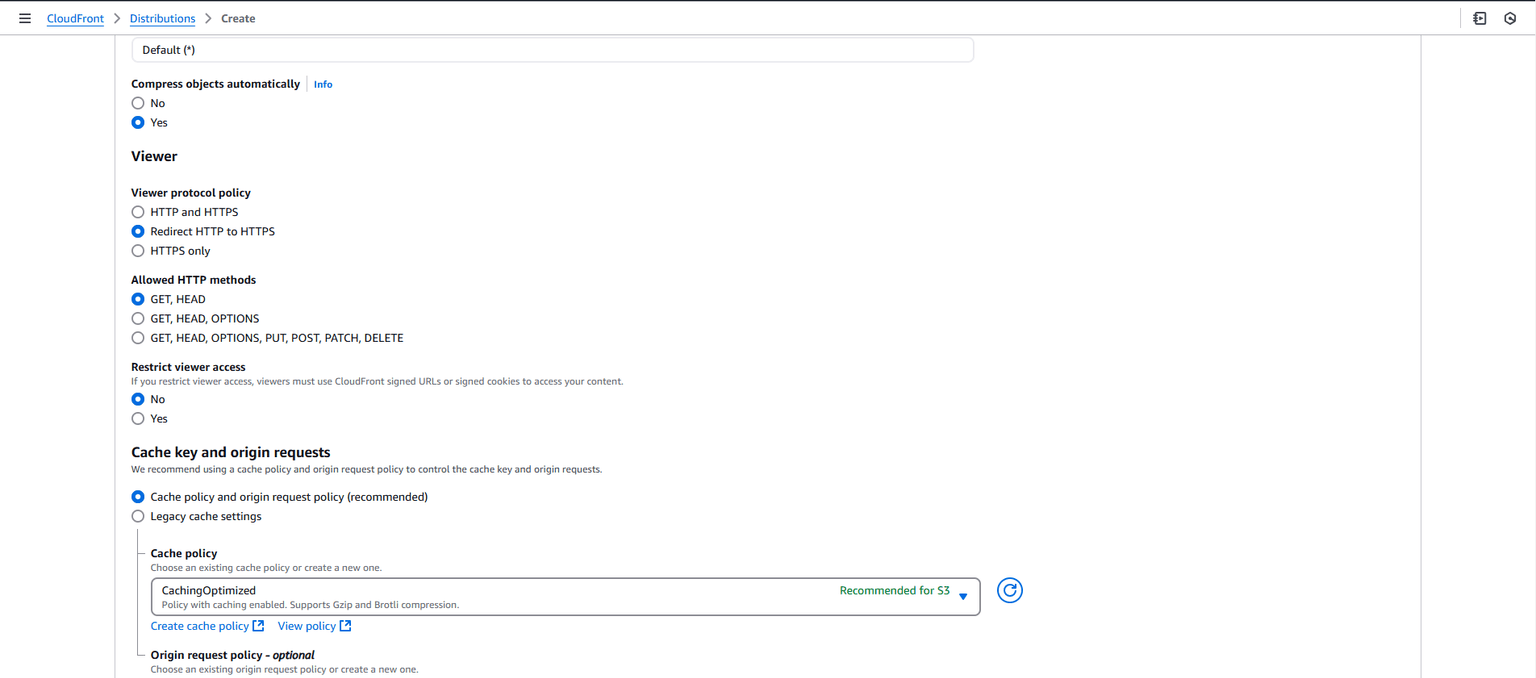This screenshot has width=1536, height=678.
Task: Click the cache policy dropdown arrow
Action: pos(963,596)
